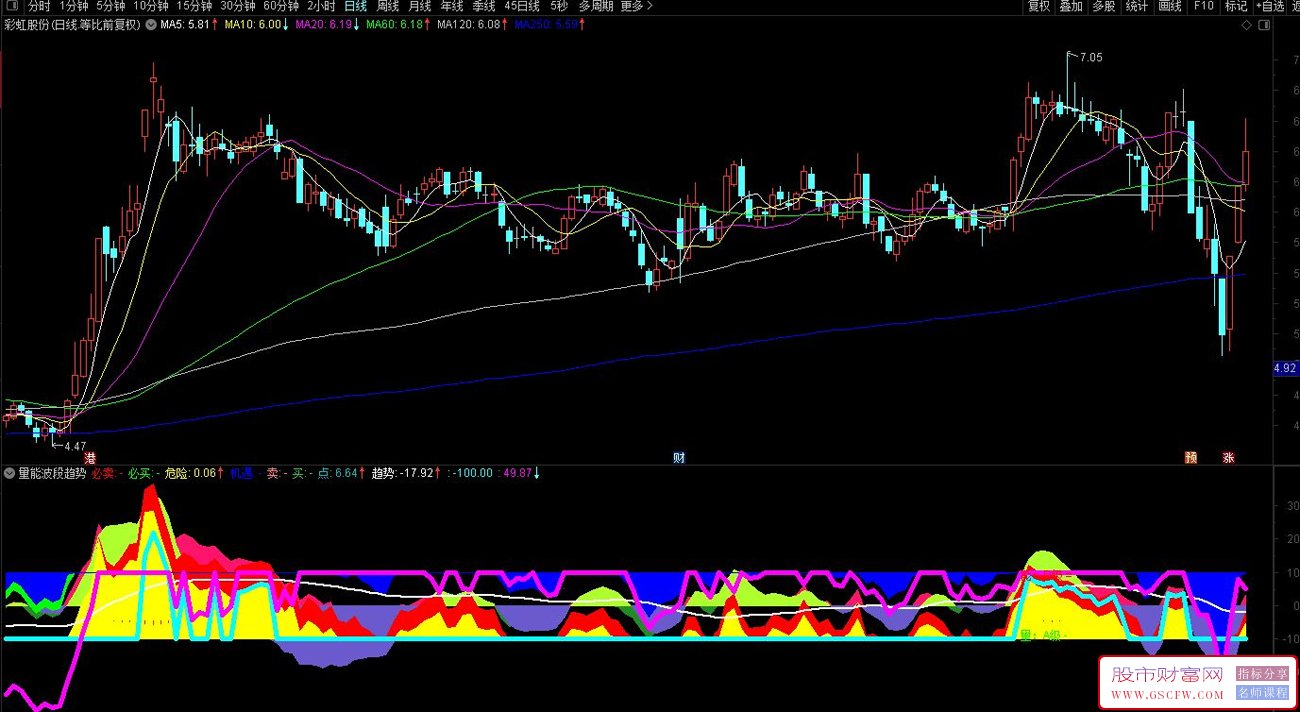
Task: Expand 量能波段趋势 indicator dropdown arrow
Action: 9,473
